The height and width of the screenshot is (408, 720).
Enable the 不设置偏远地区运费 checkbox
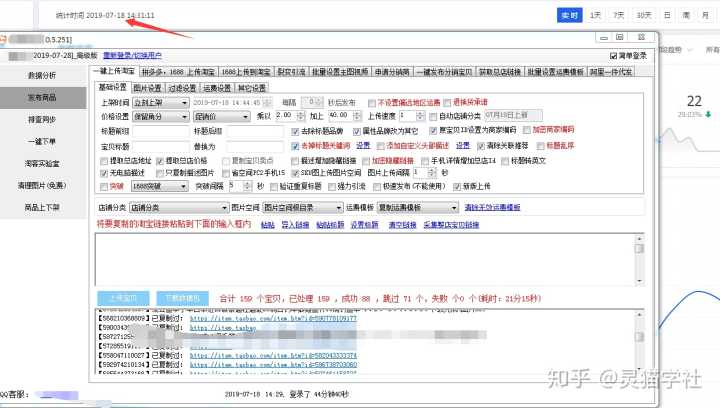(373, 102)
